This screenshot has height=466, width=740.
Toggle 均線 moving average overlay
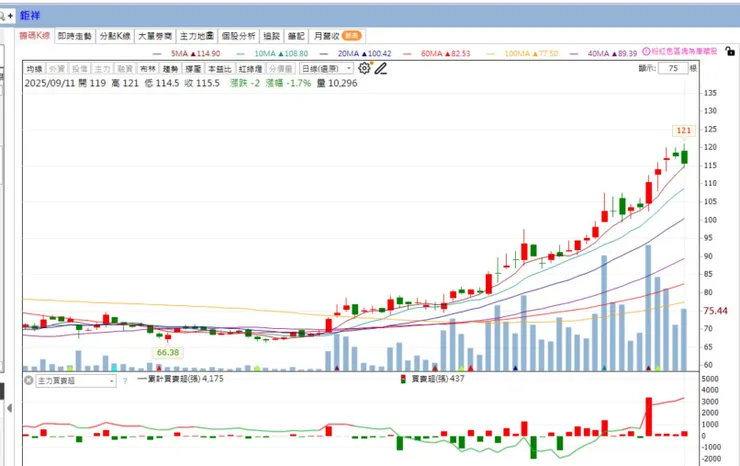click(35, 69)
